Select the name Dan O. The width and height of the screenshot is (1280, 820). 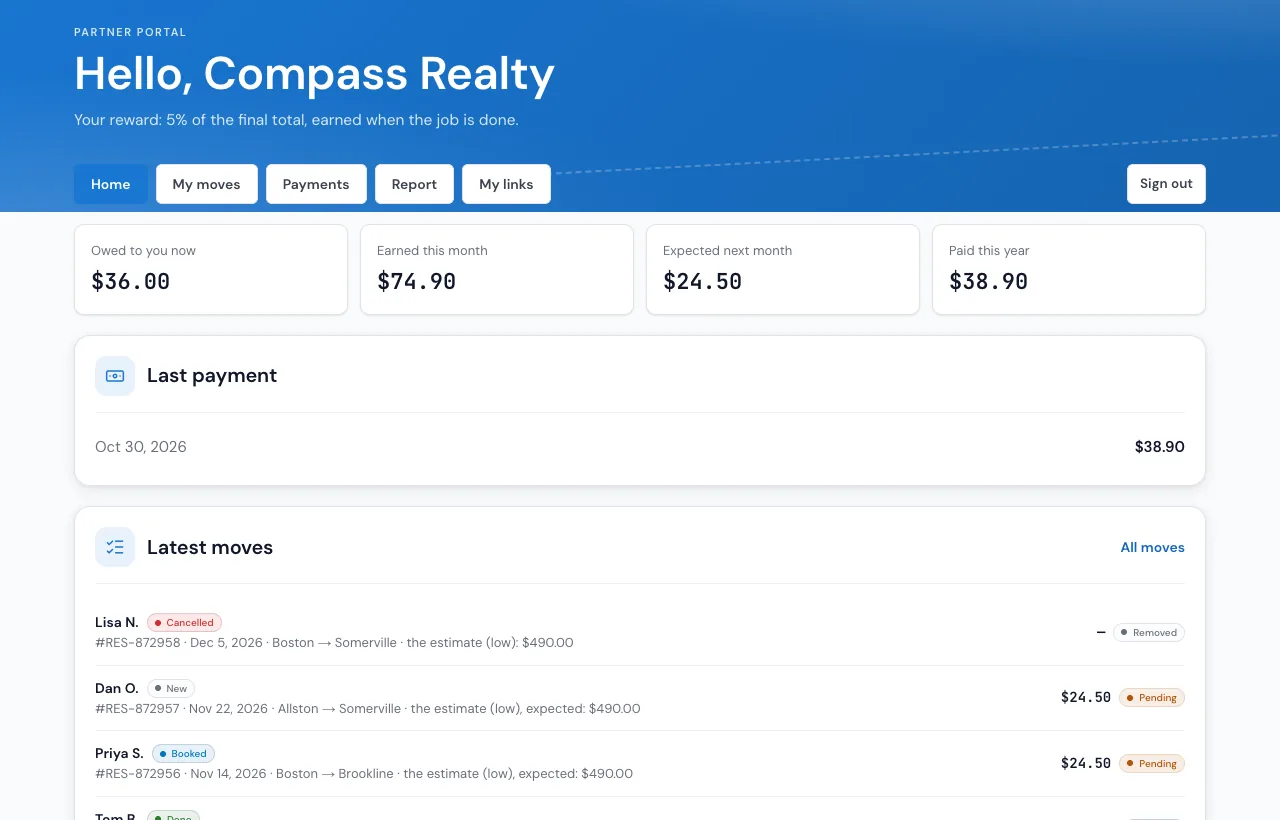coord(117,689)
